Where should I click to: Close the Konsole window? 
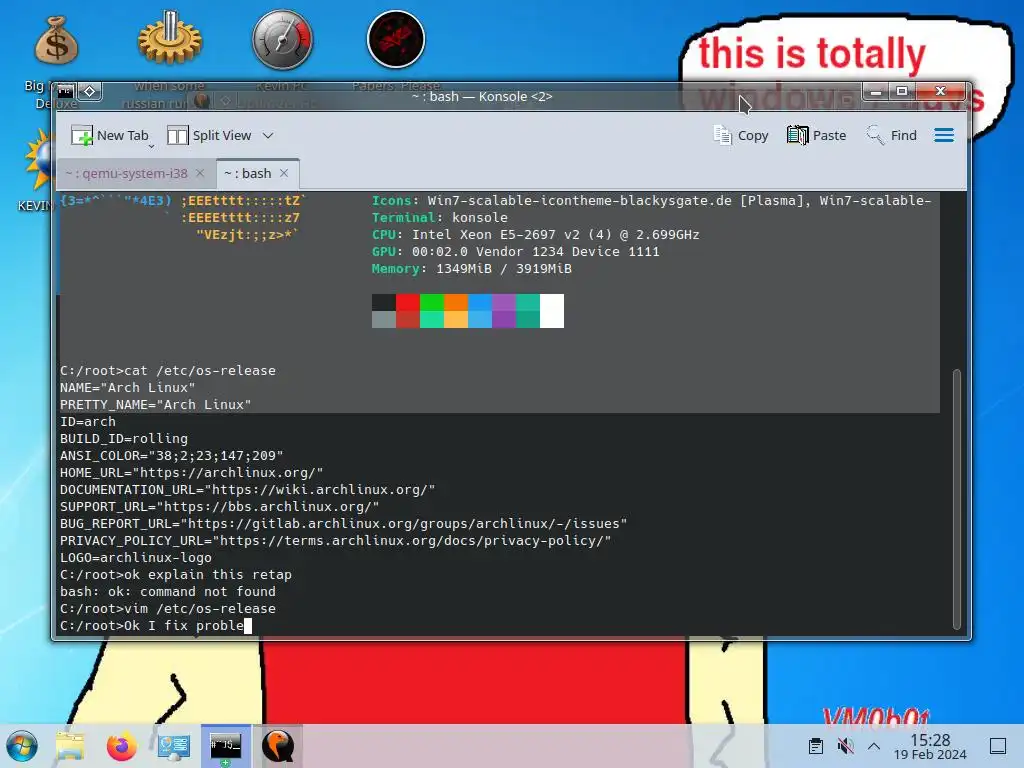[940, 91]
